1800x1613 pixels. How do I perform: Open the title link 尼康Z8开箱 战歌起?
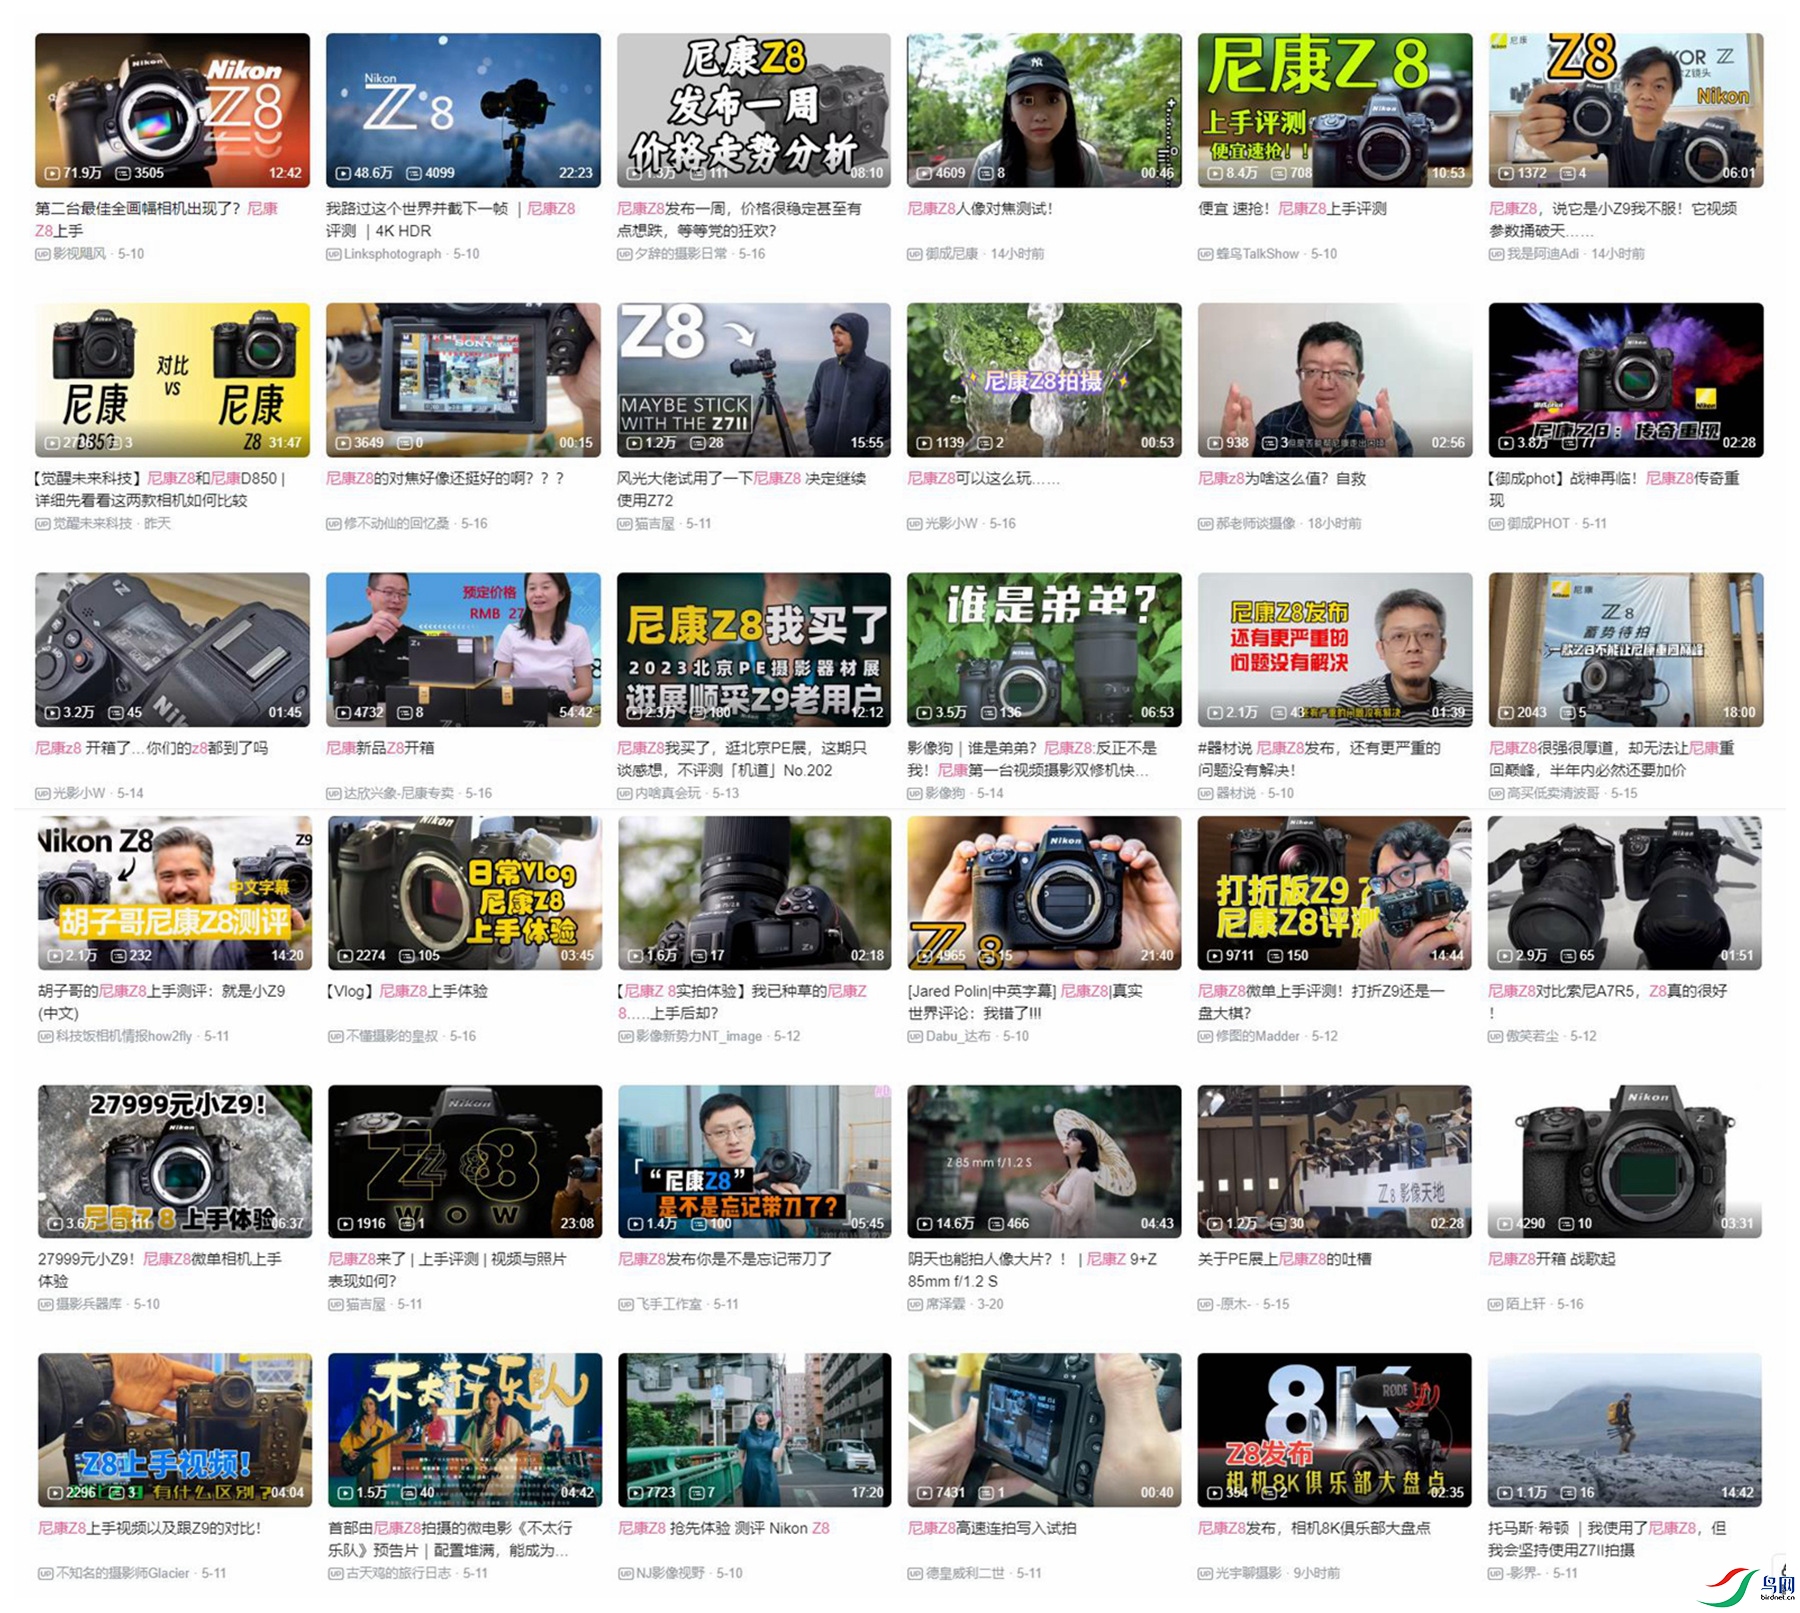(x=1551, y=1259)
